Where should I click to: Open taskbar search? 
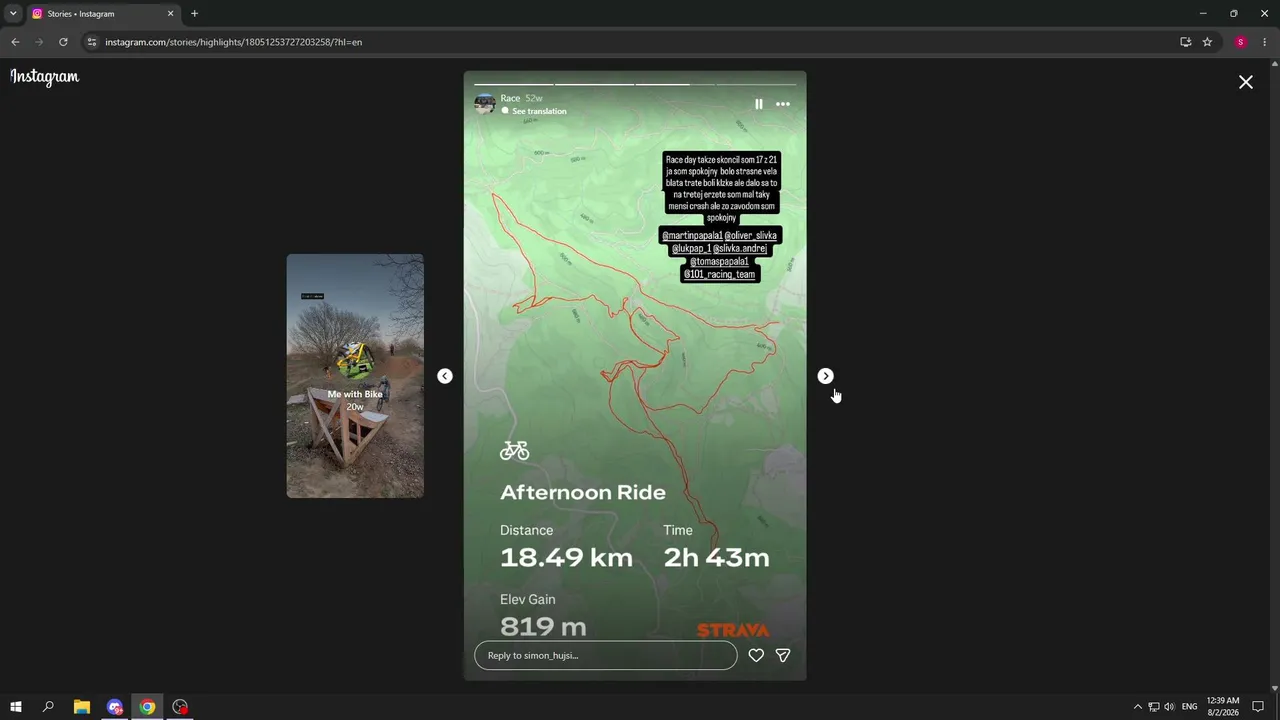coord(48,707)
